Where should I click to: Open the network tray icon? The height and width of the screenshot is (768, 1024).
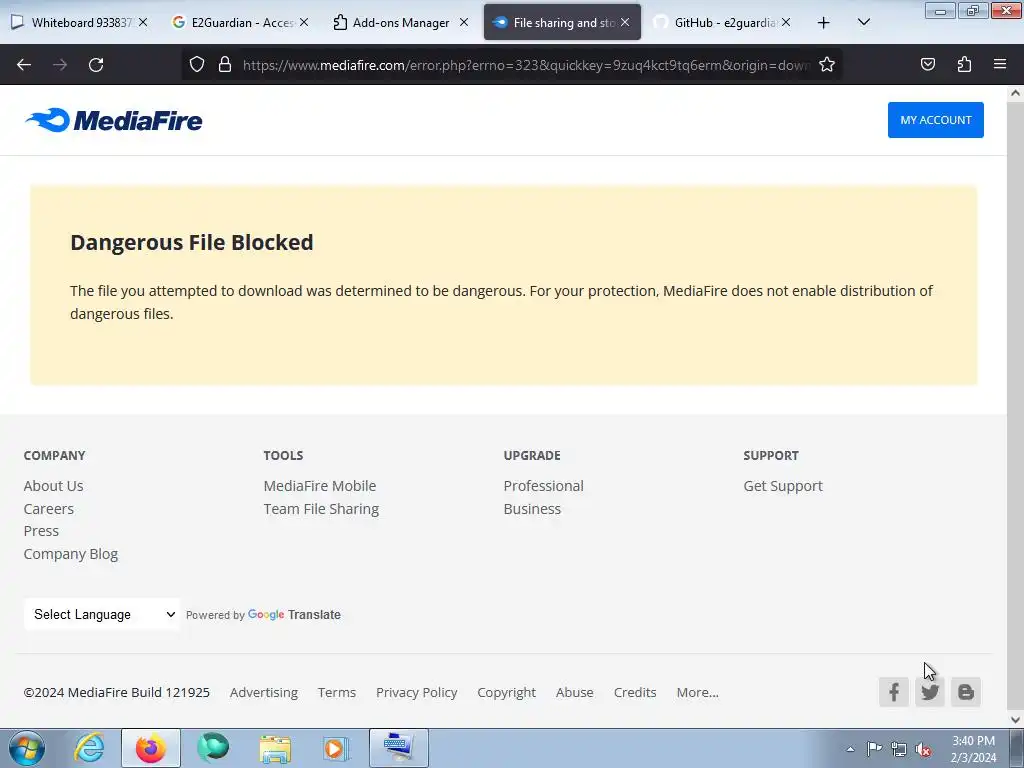tap(899, 749)
